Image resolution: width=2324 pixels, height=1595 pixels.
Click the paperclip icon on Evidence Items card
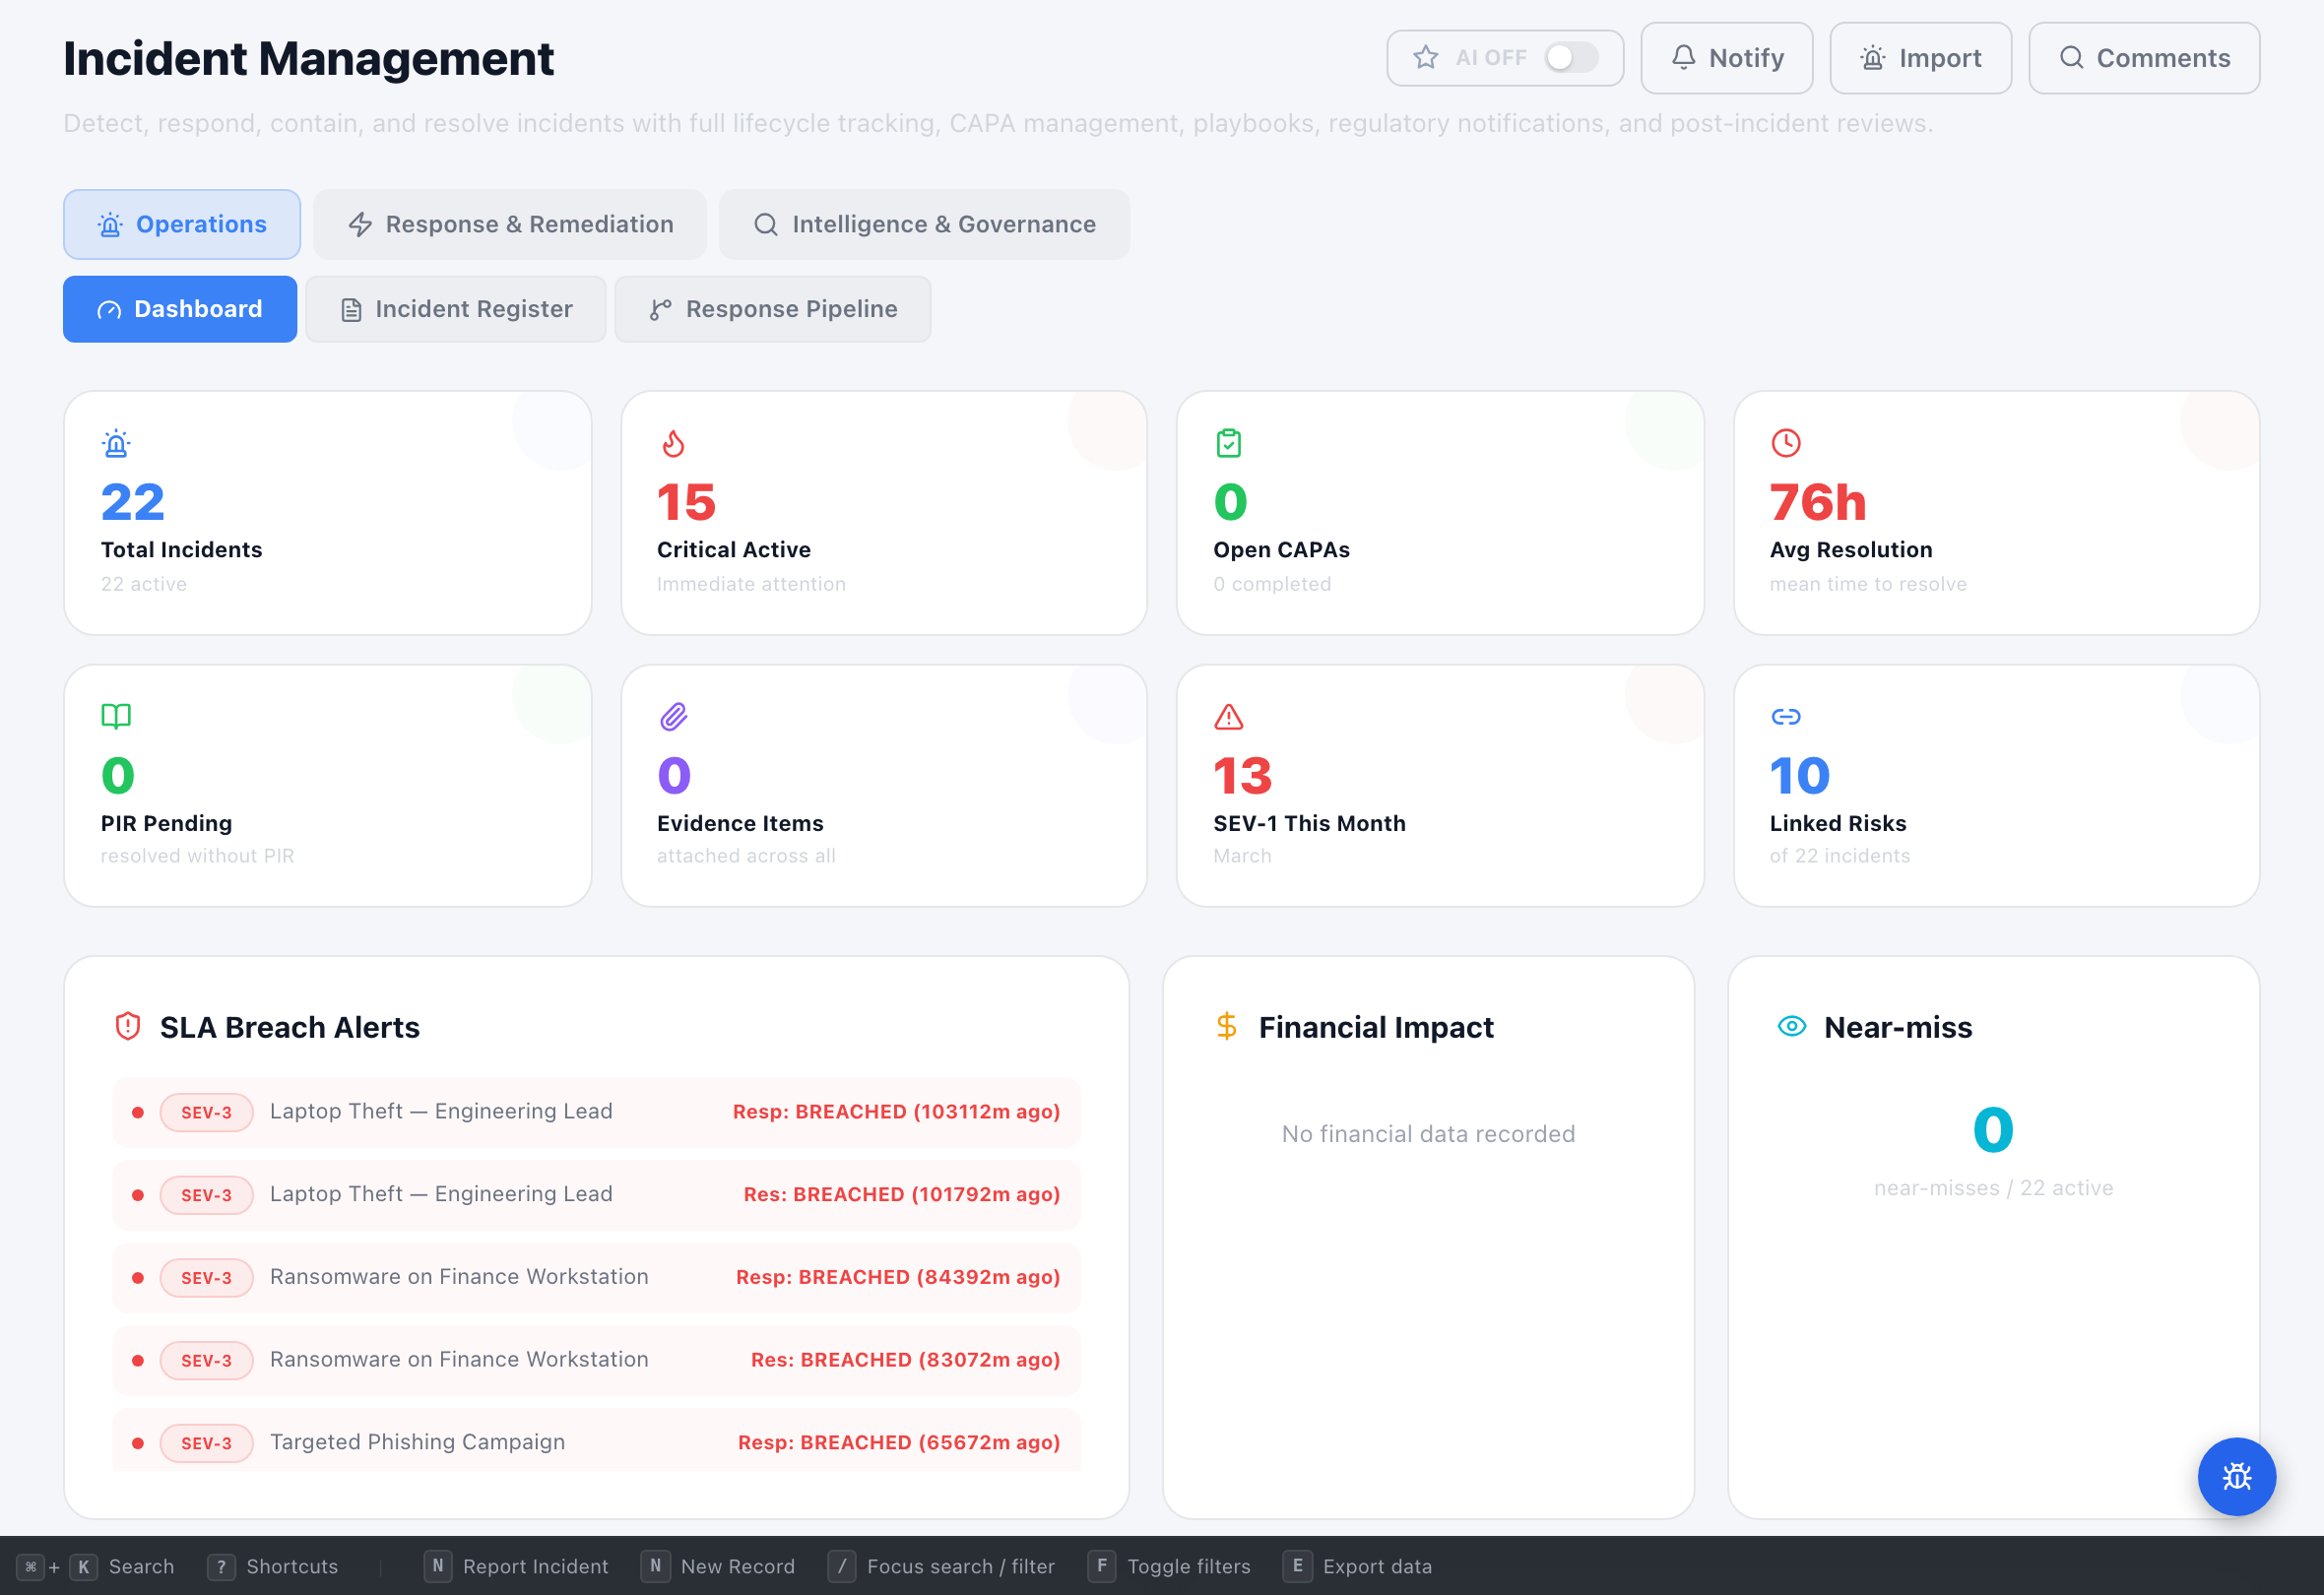click(673, 716)
